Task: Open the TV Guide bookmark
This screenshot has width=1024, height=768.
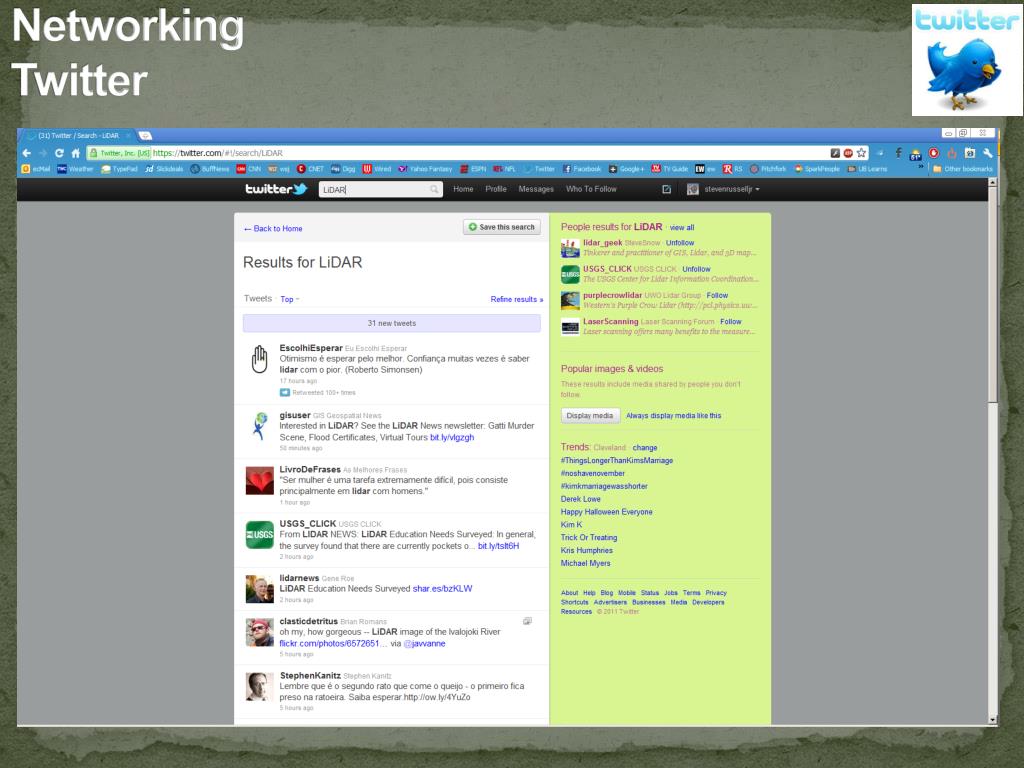Action: (669, 169)
